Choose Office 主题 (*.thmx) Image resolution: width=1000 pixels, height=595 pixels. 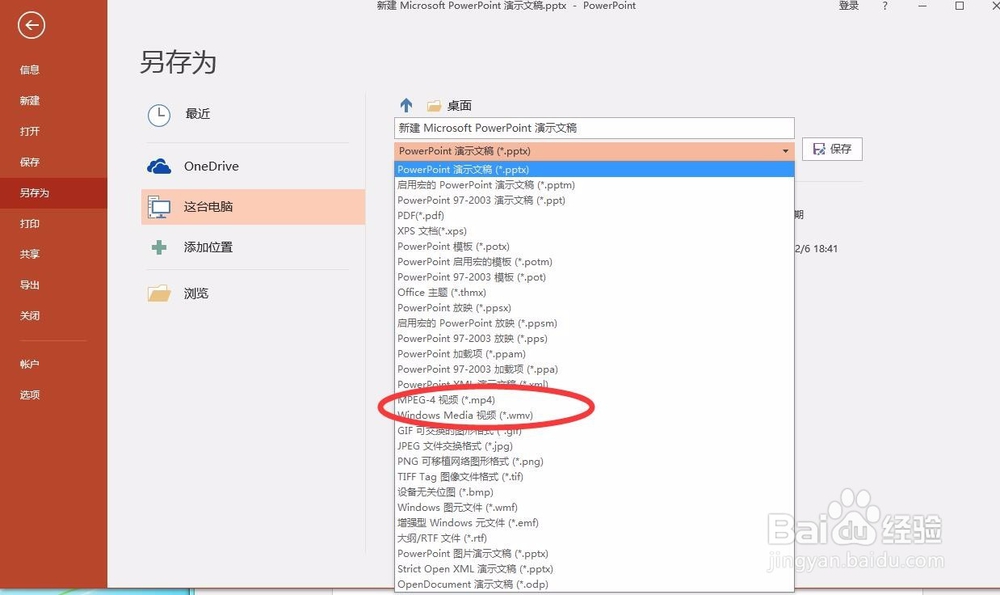pyautogui.click(x=594, y=292)
